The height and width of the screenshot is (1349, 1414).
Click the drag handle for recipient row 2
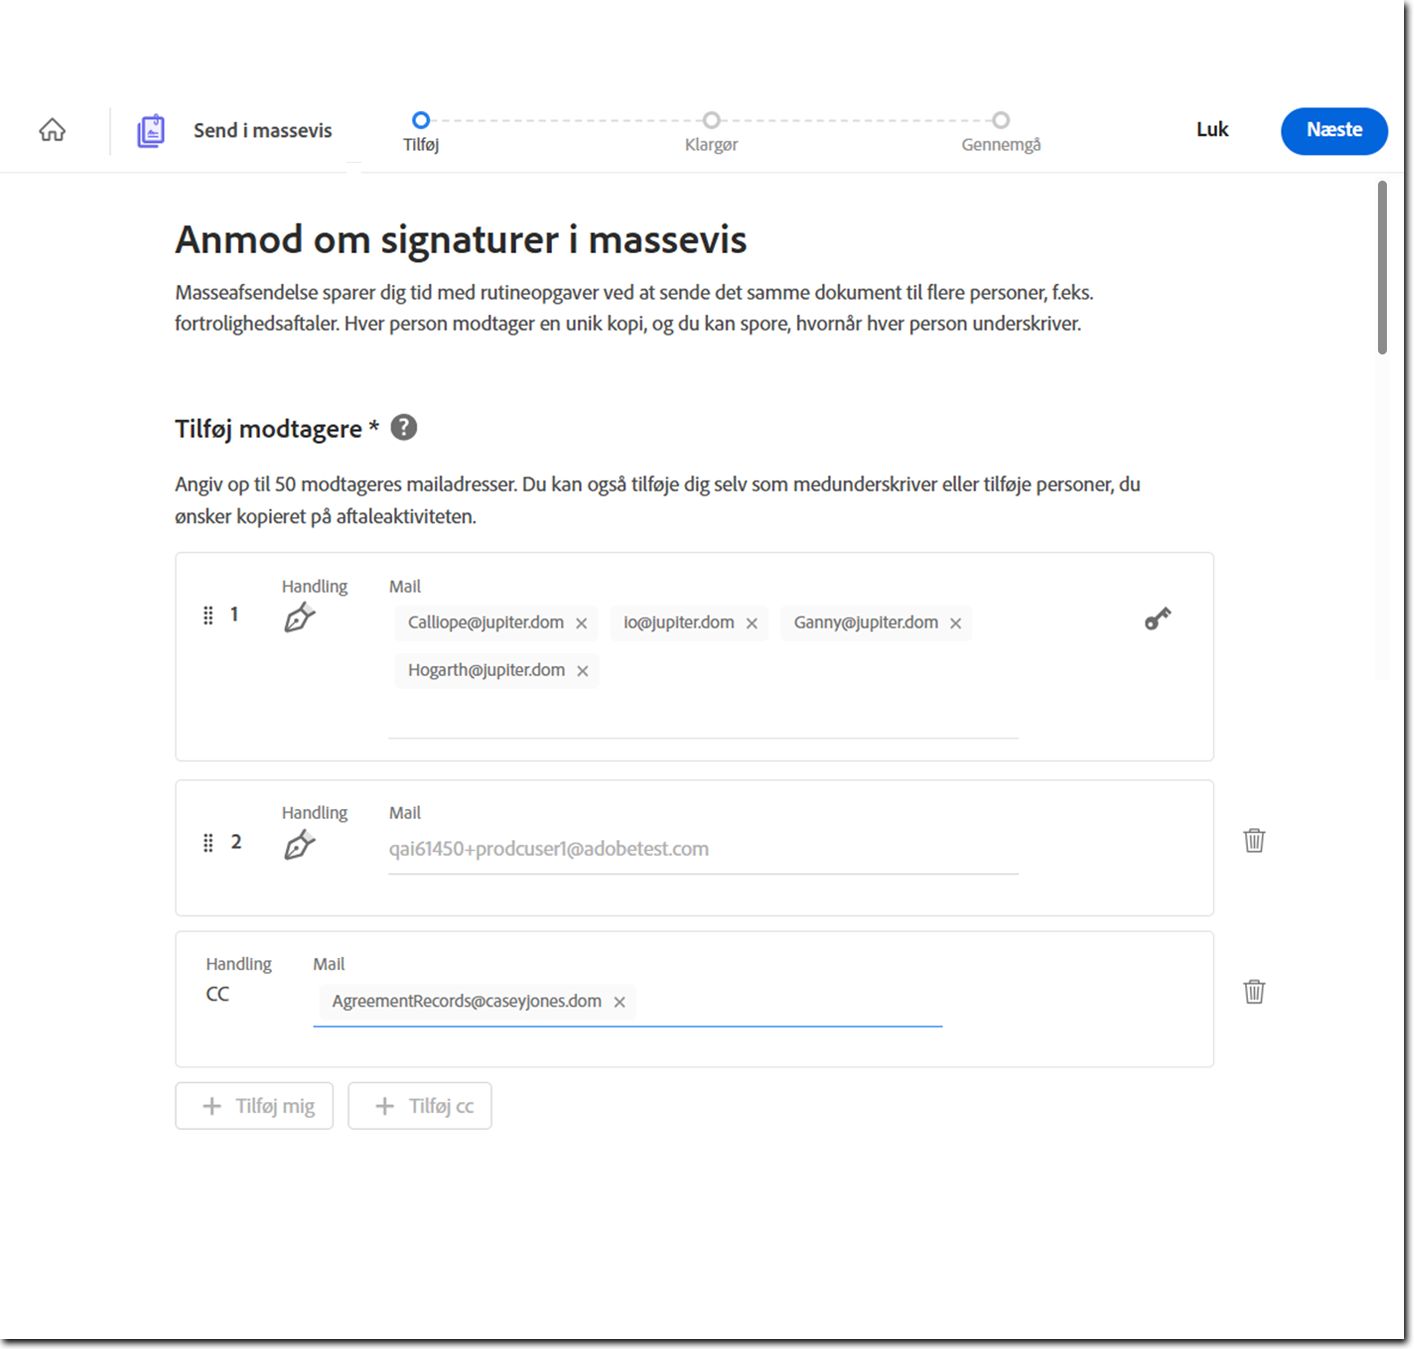[208, 843]
